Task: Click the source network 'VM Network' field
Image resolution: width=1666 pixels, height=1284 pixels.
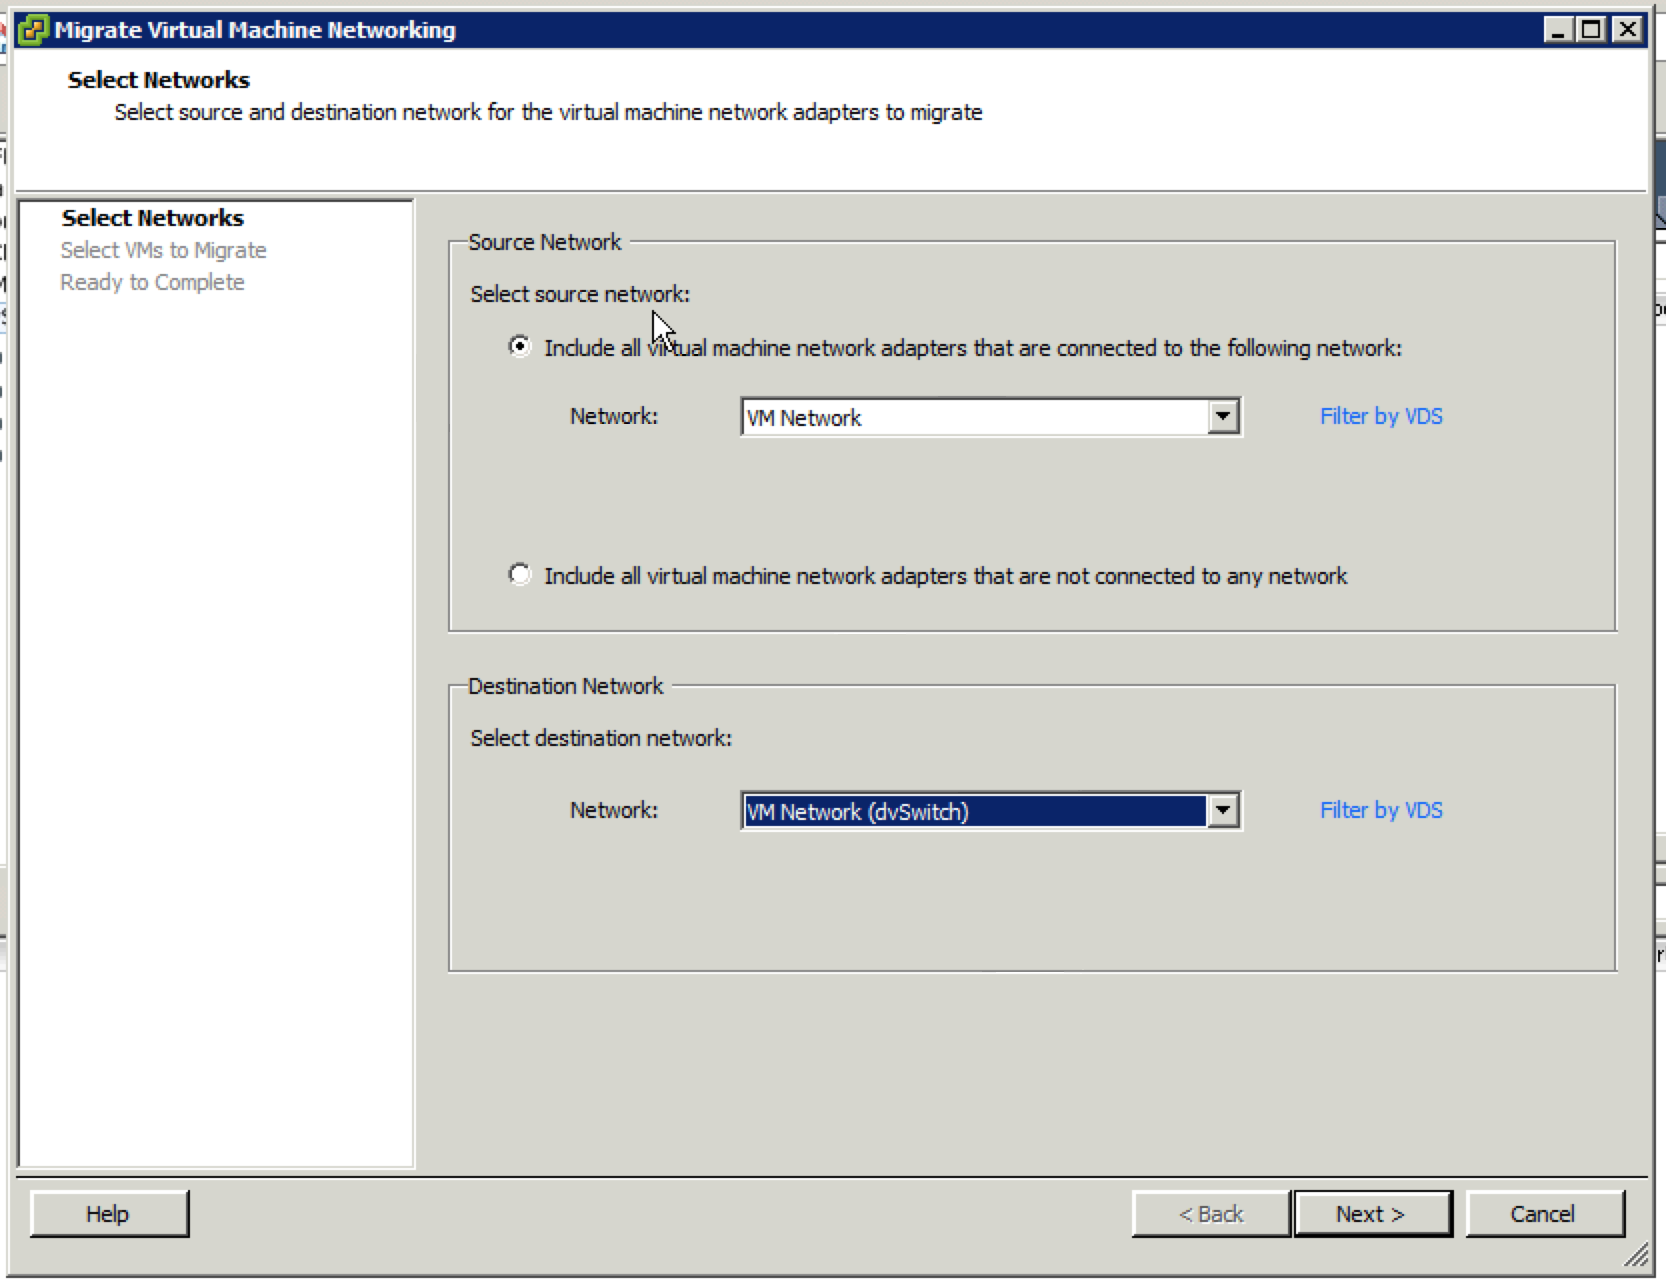Action: (x=973, y=417)
